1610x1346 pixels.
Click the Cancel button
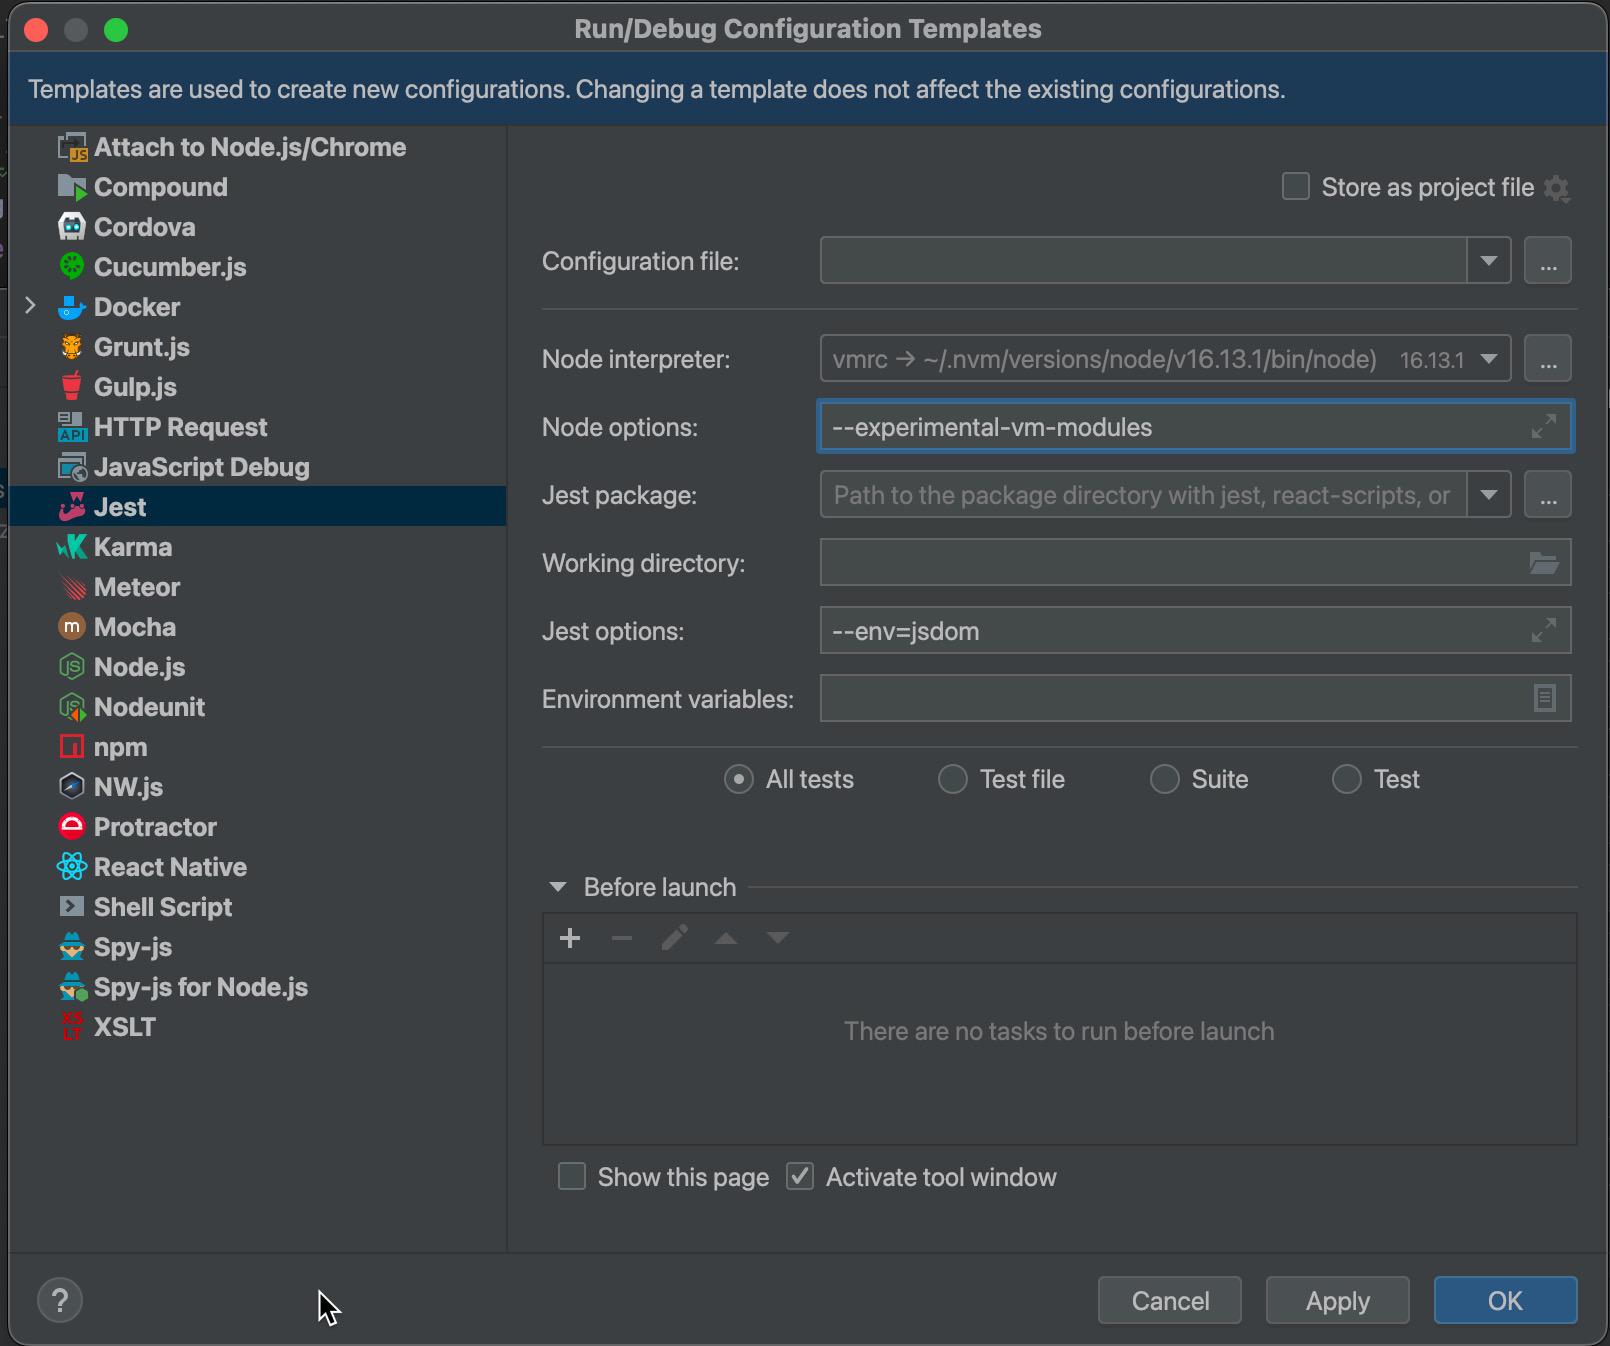pos(1169,1300)
